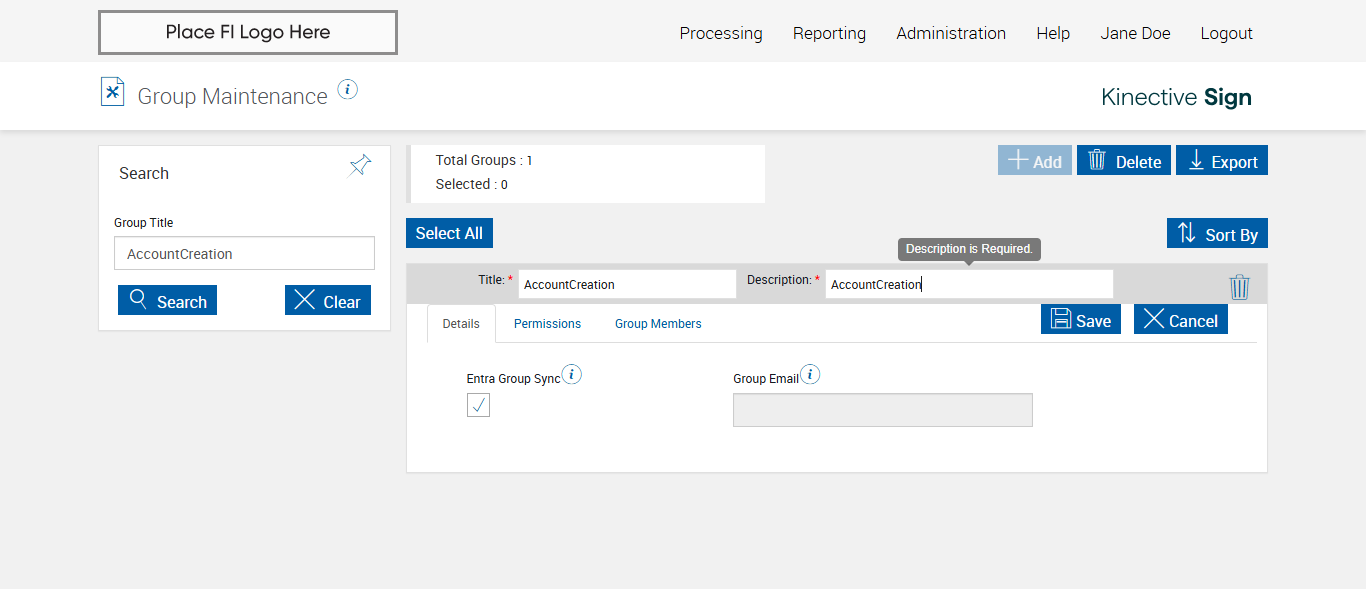Save the group changes
This screenshot has width=1366, height=589.
tap(1081, 320)
